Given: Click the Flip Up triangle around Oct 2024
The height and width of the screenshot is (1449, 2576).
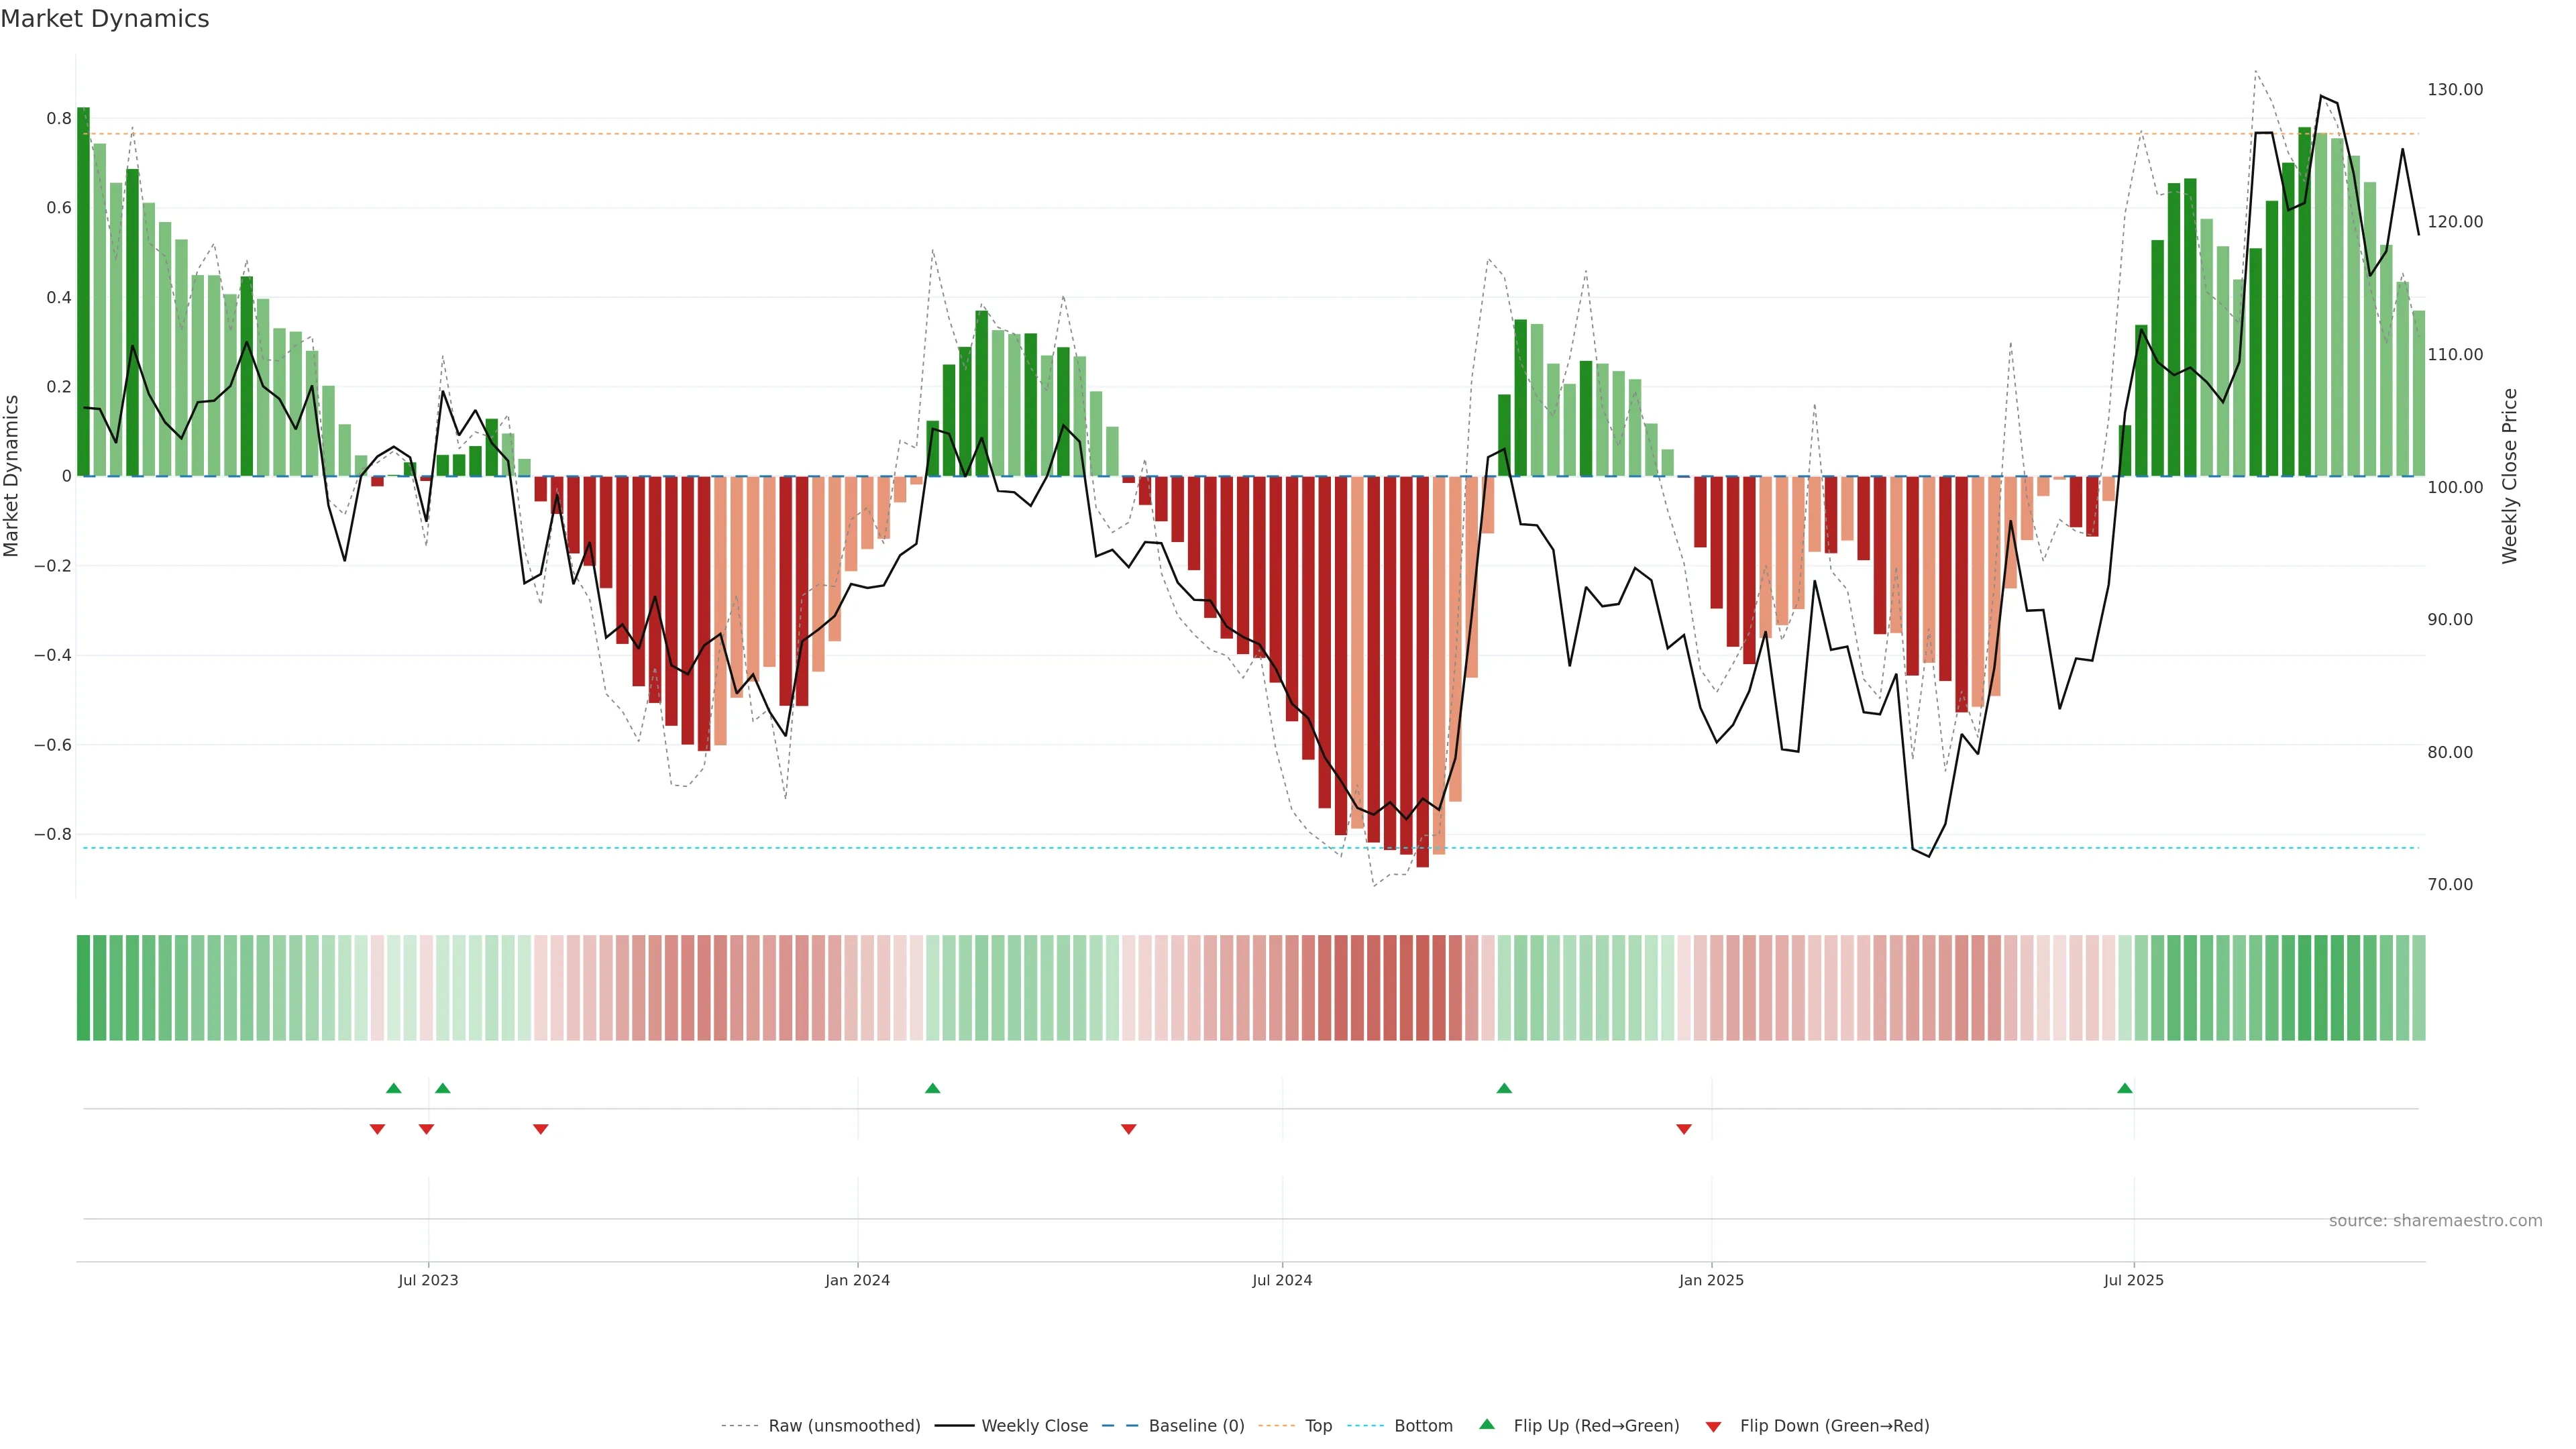Looking at the screenshot, I should pos(1504,1088).
